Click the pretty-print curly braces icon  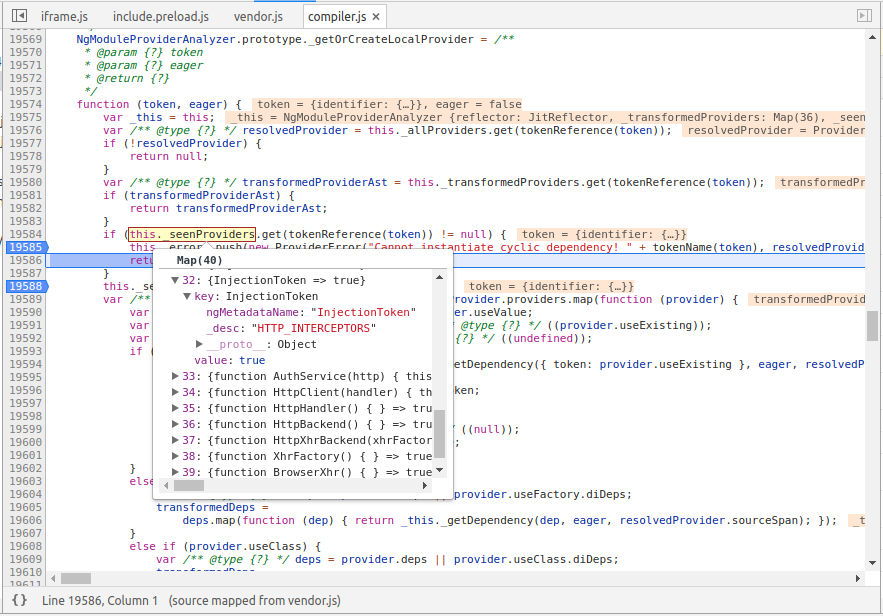[x=19, y=600]
